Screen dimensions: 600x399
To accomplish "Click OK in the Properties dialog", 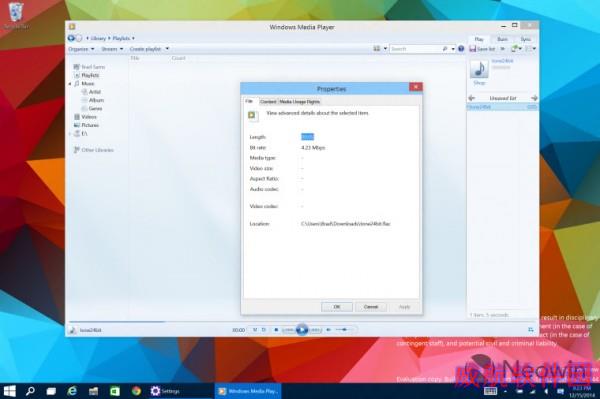I will (337, 307).
